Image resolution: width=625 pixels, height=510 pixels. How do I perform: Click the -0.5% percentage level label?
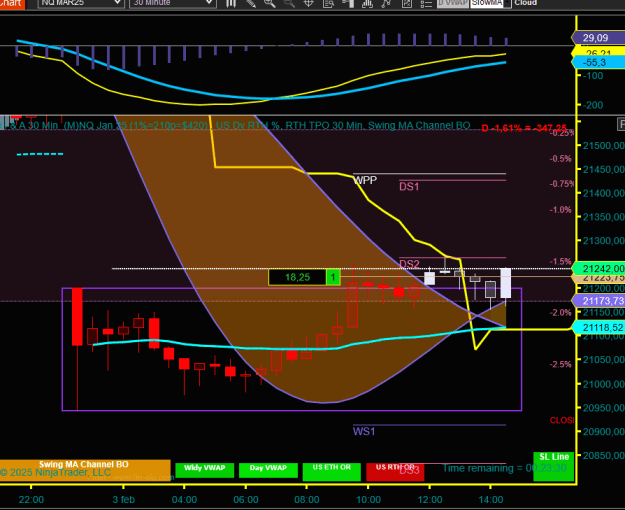pos(560,159)
